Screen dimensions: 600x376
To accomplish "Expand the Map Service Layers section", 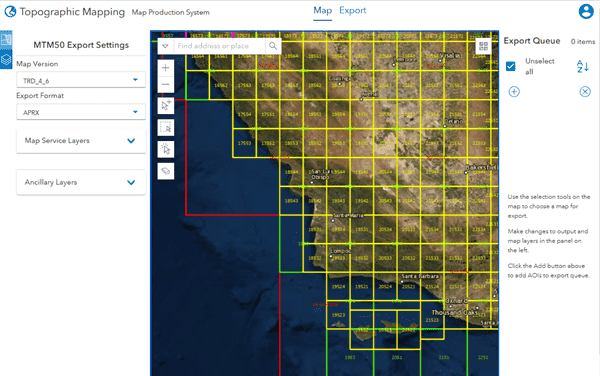I will (x=81, y=141).
